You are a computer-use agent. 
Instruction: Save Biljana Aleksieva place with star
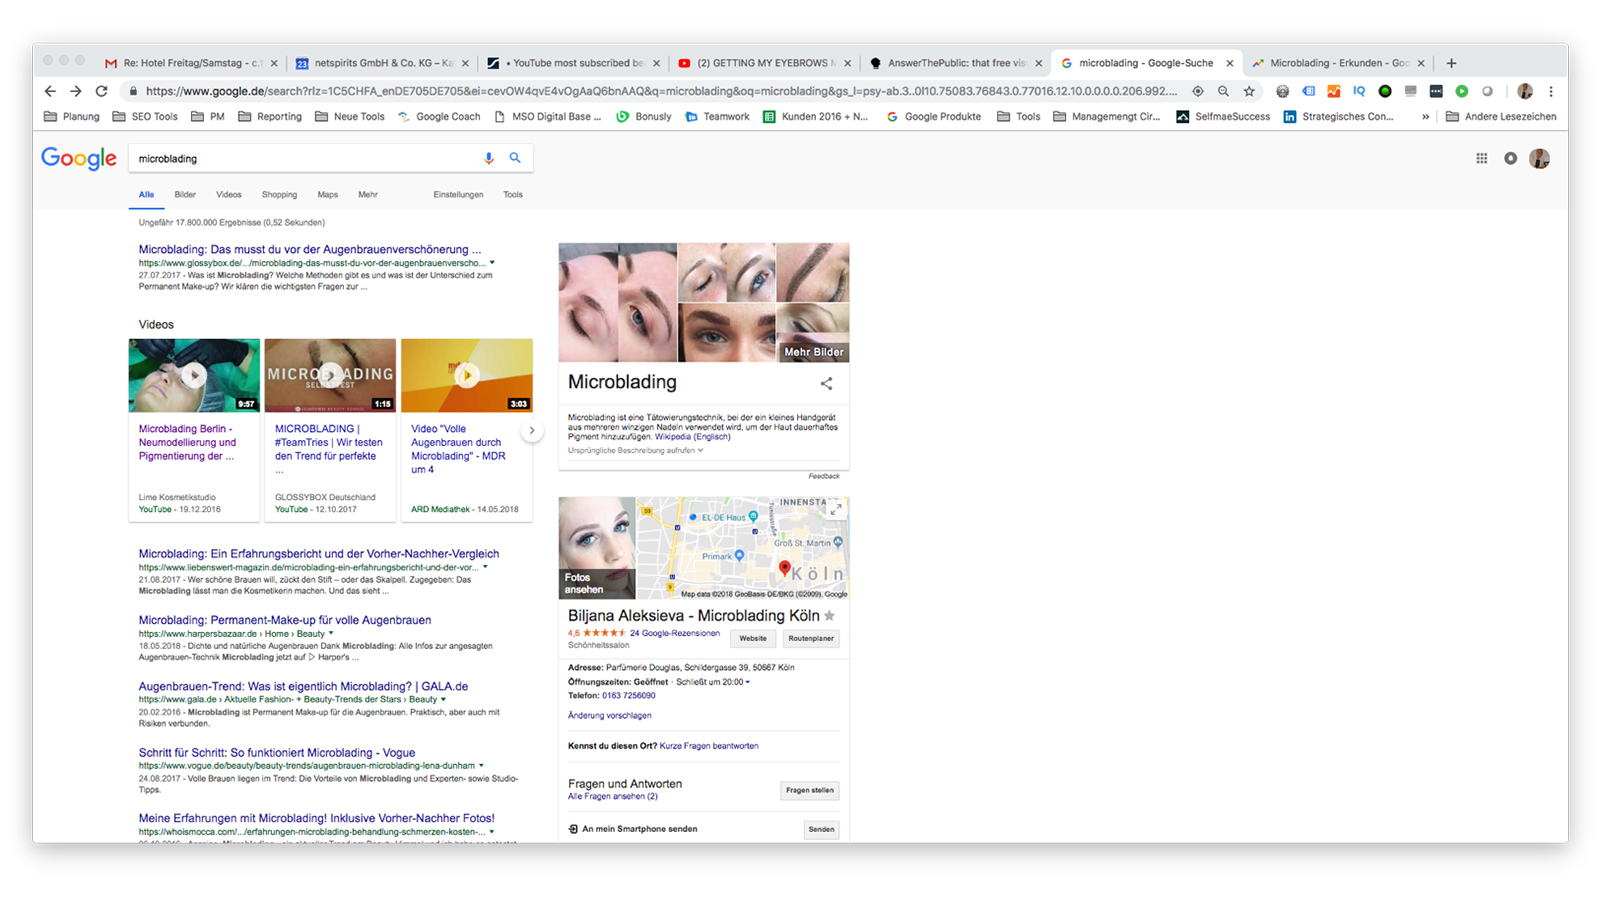click(x=829, y=616)
